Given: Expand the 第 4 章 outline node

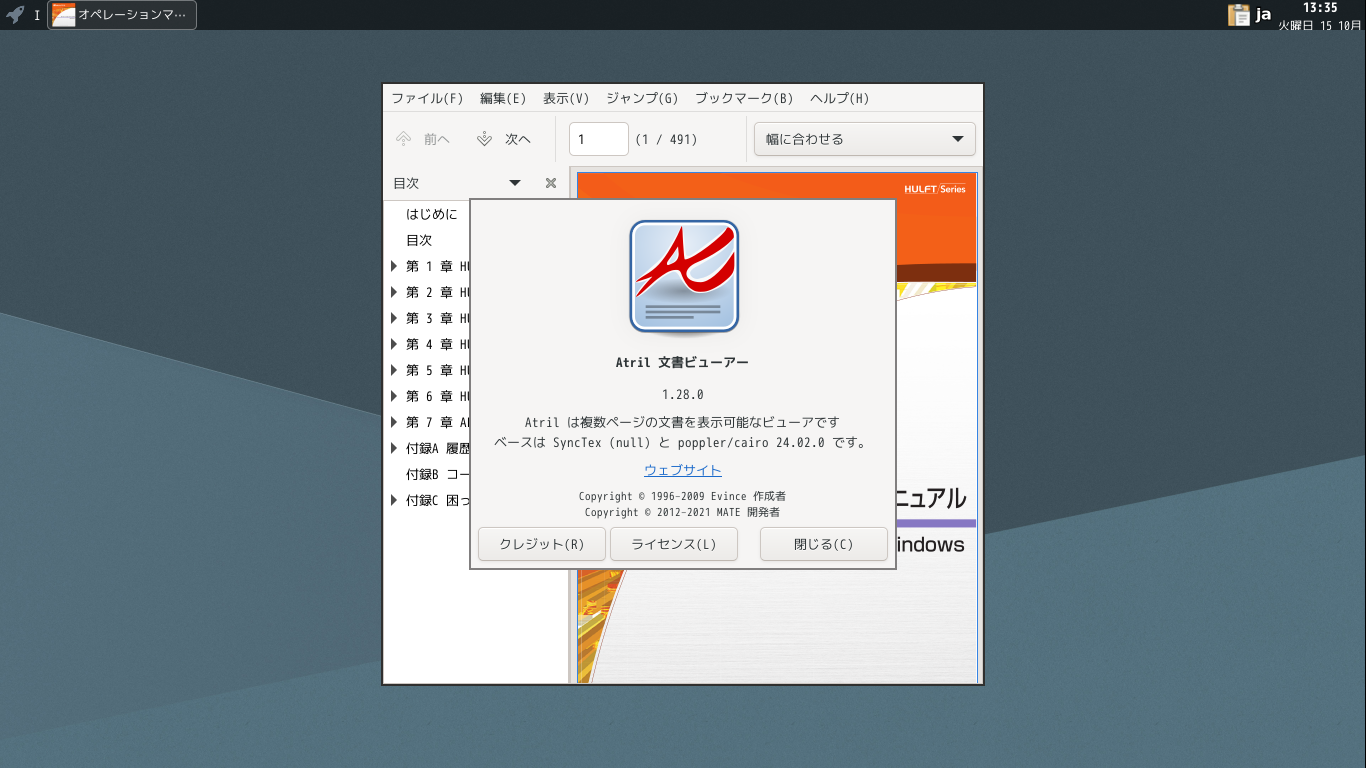Looking at the screenshot, I should pos(394,344).
